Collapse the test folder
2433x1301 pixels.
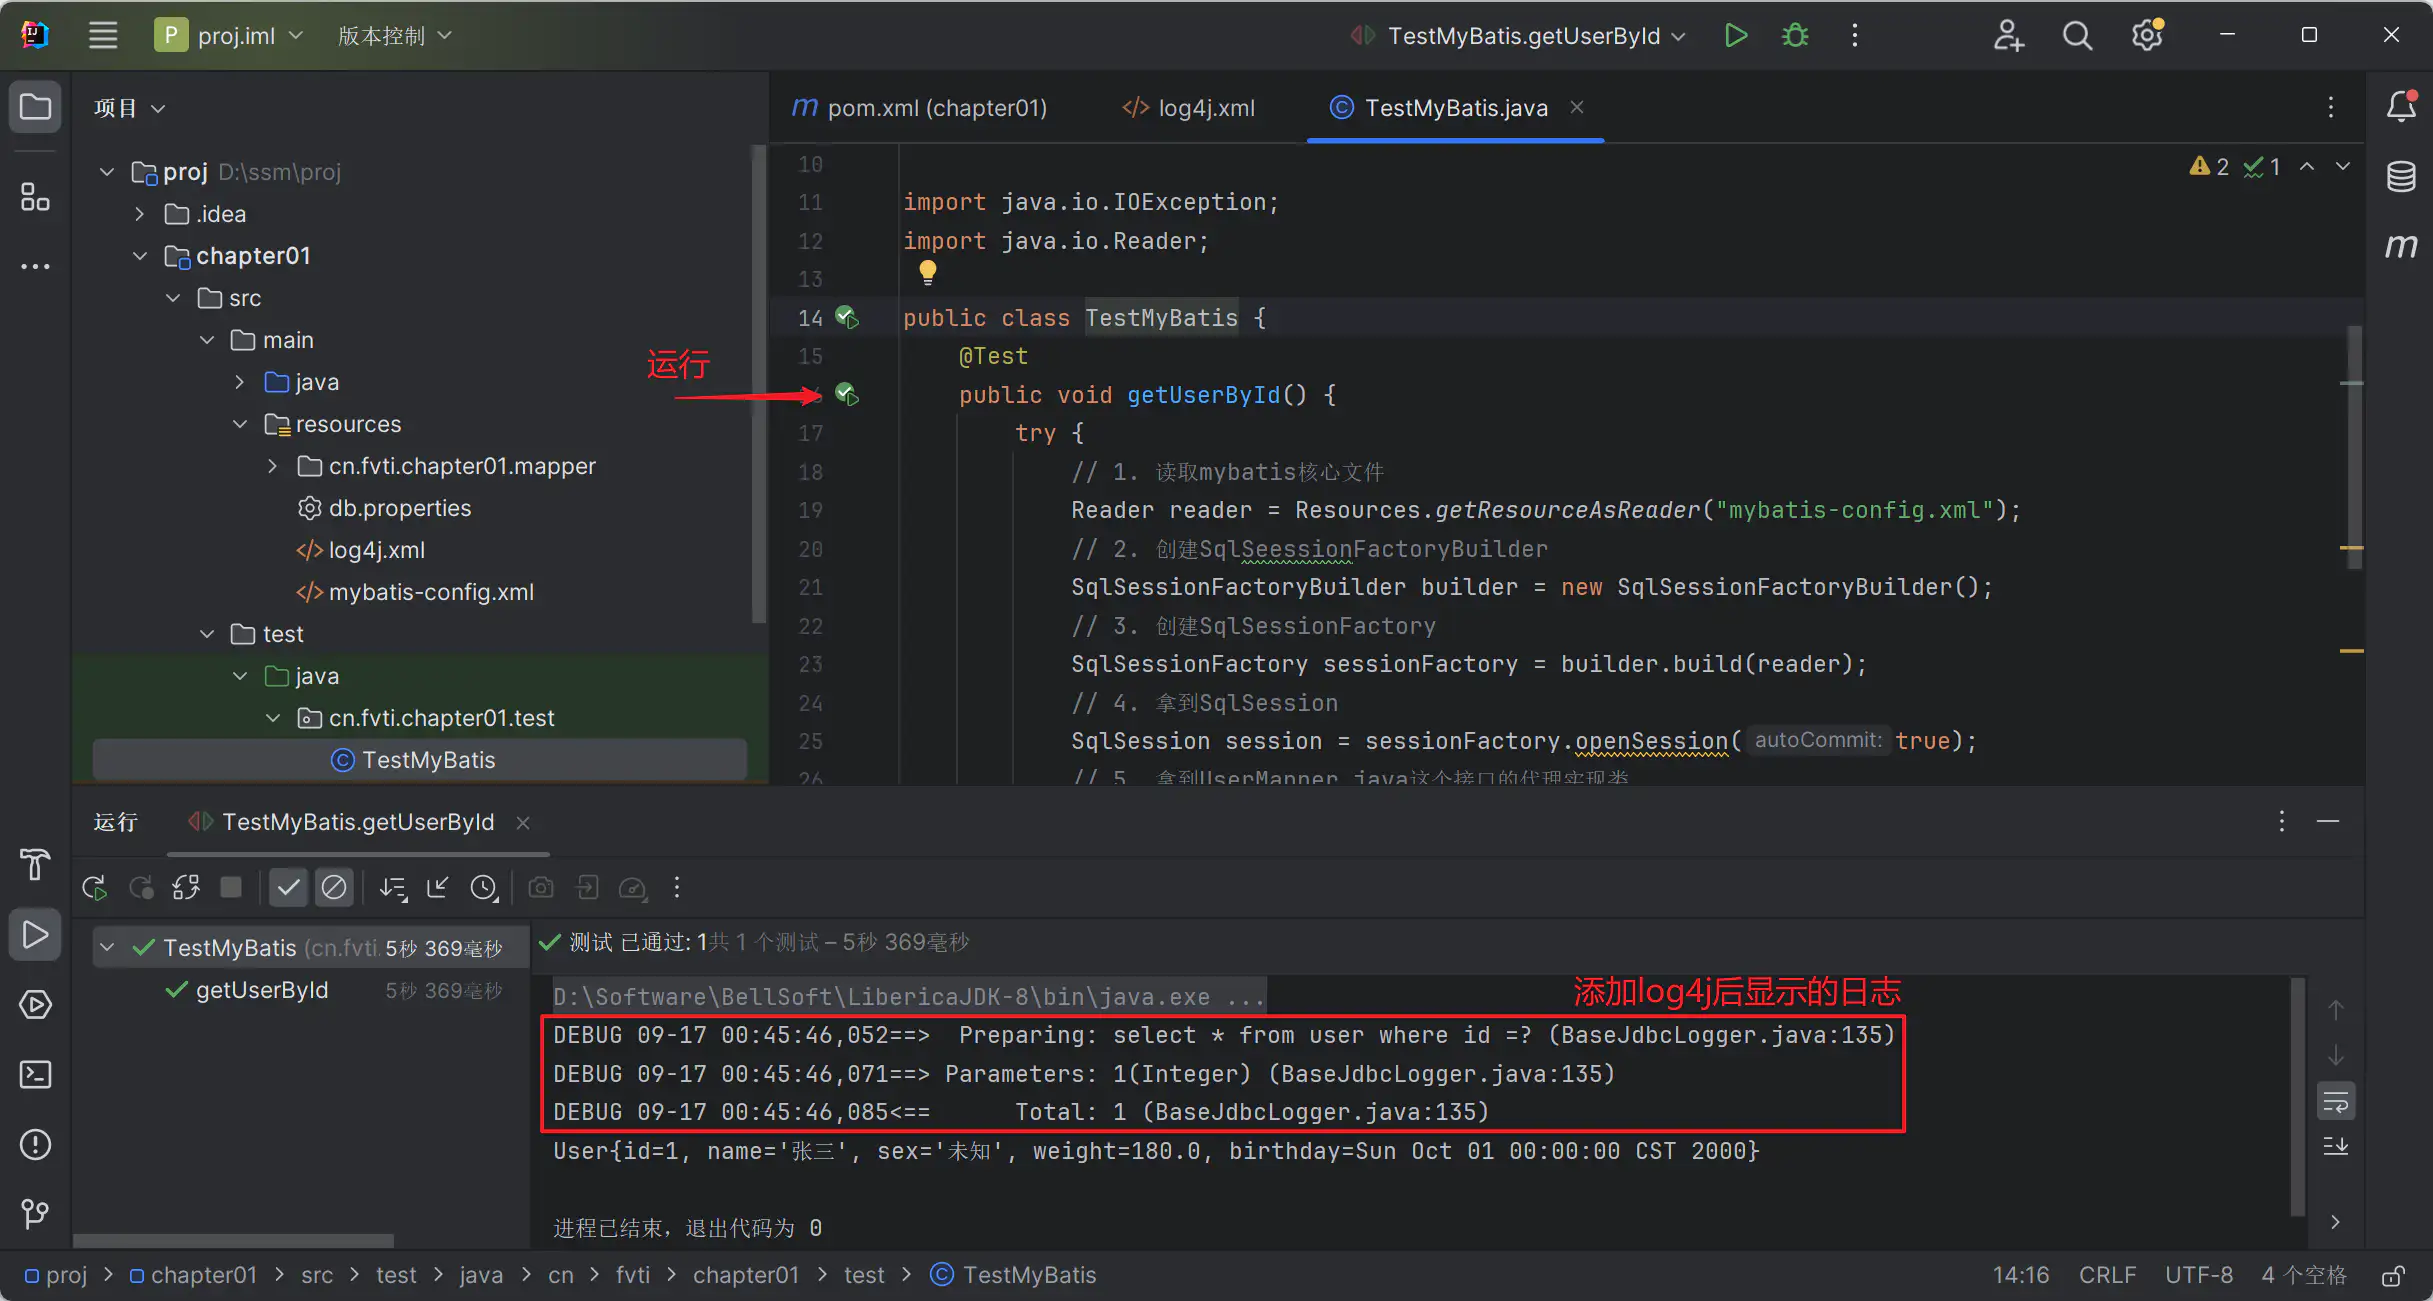click(207, 634)
